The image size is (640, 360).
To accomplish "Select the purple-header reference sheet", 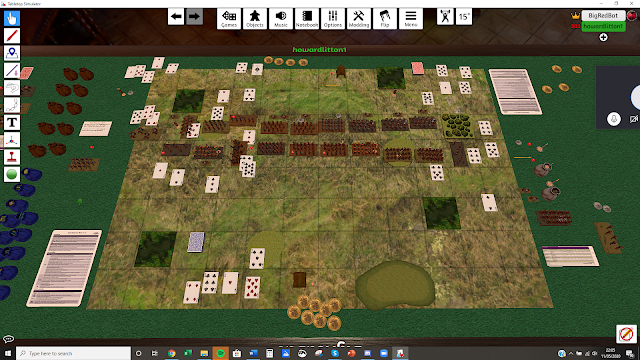I will pos(570,256).
